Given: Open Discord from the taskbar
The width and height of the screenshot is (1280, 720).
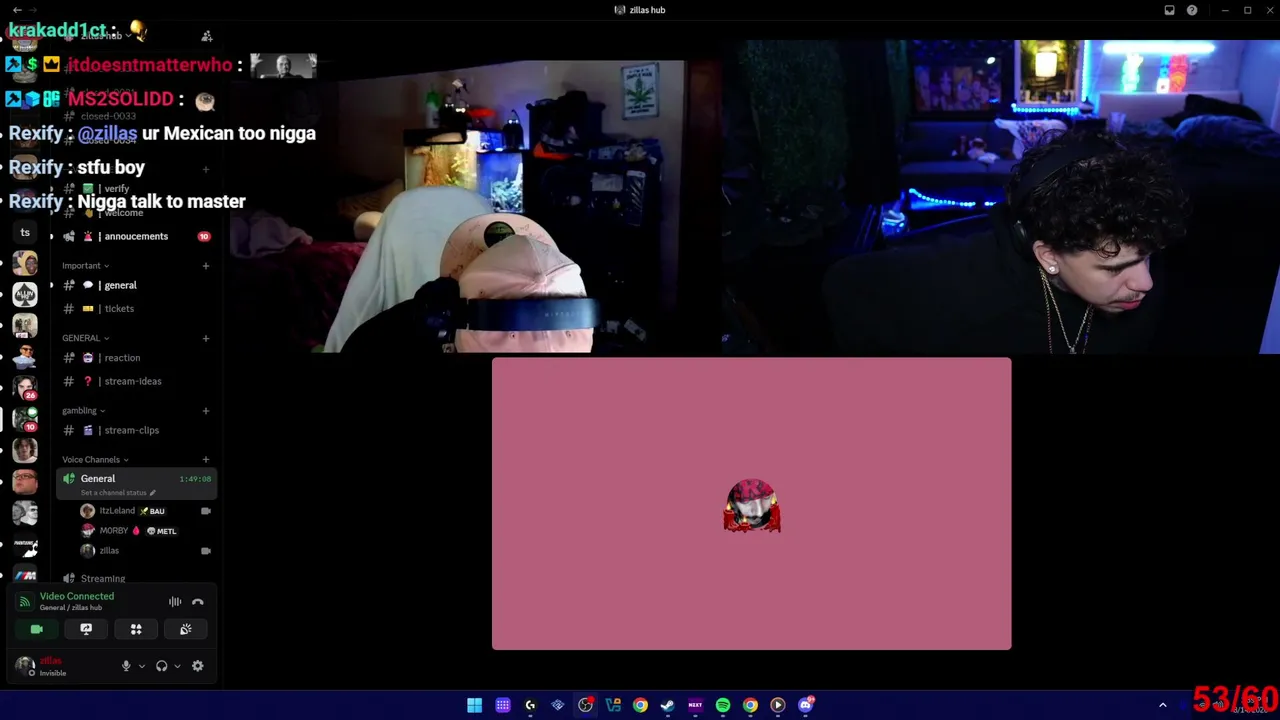Looking at the screenshot, I should (806, 705).
